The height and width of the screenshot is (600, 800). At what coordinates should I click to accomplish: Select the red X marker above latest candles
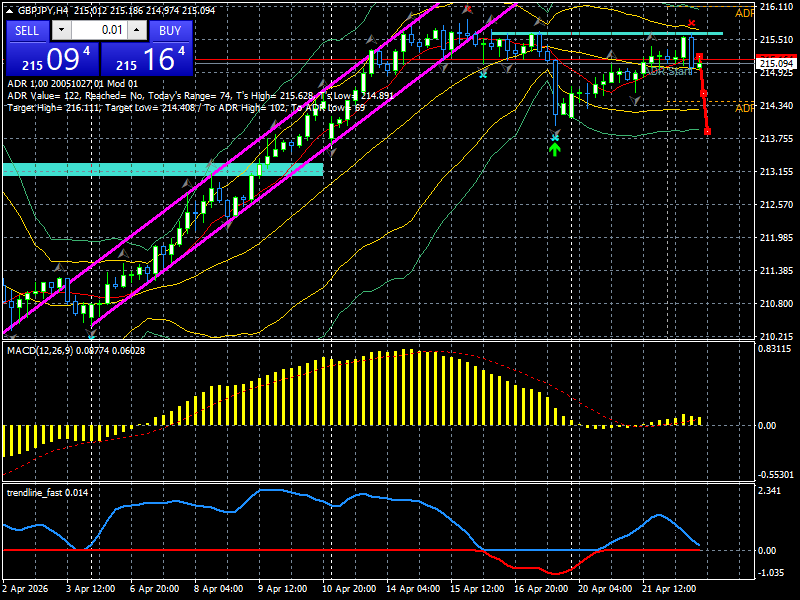(x=691, y=23)
